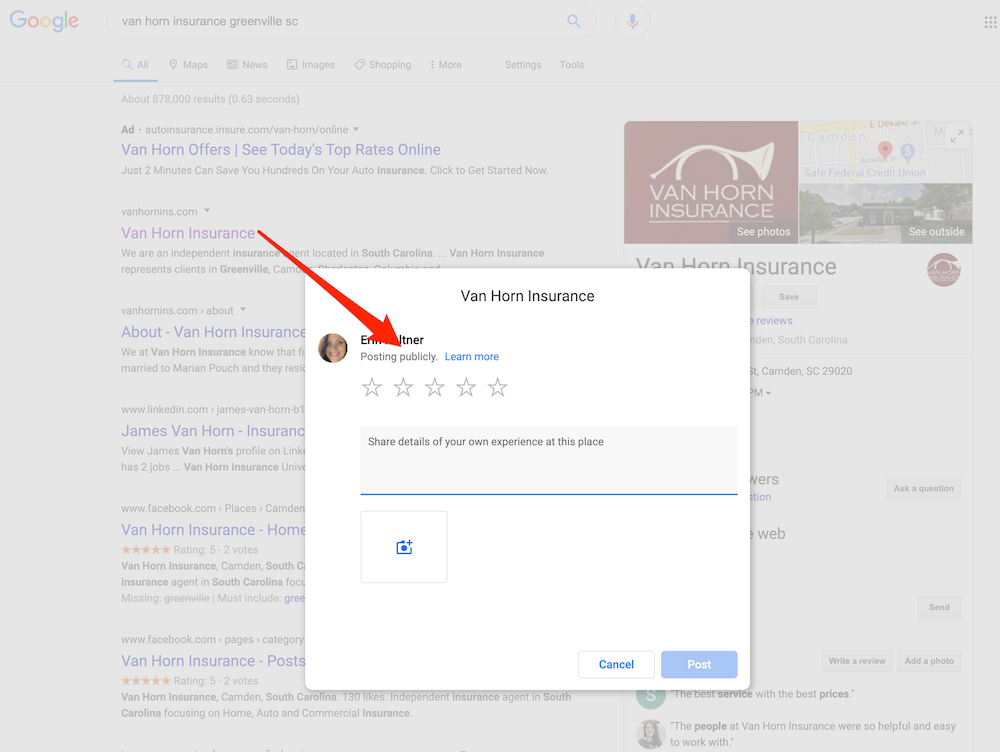Click the Google logo

44,20
